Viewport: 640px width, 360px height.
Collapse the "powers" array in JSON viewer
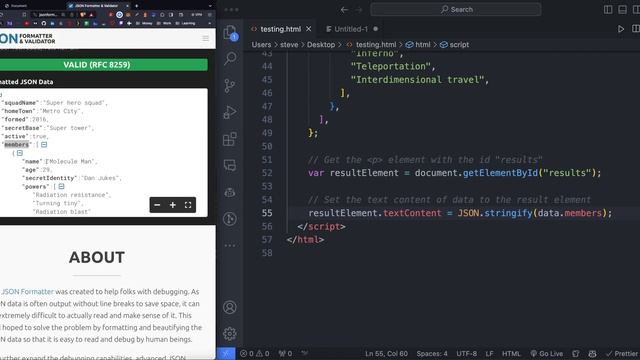tap(61, 187)
